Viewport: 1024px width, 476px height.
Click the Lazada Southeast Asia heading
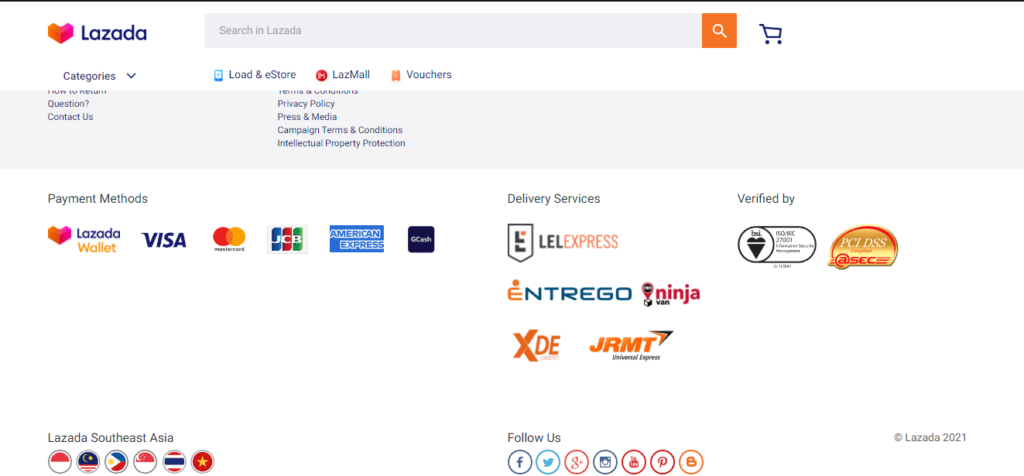pos(111,437)
